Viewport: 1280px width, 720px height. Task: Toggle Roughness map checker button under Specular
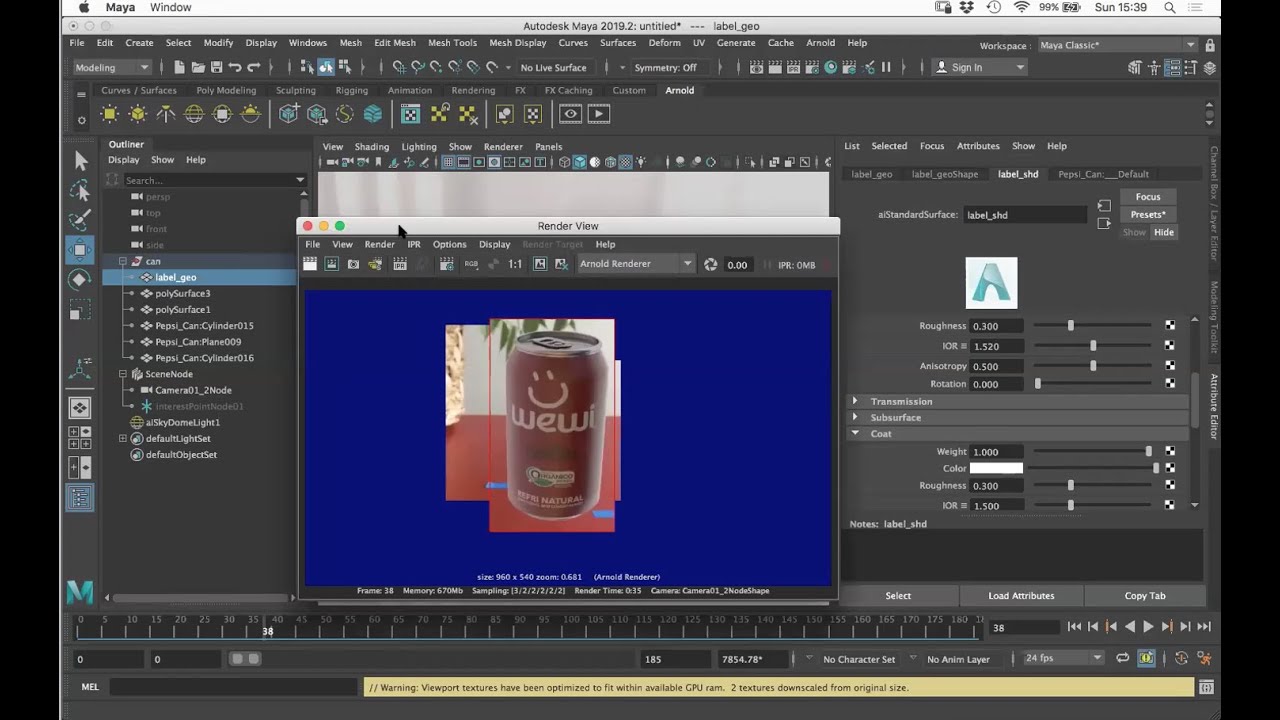point(1170,326)
